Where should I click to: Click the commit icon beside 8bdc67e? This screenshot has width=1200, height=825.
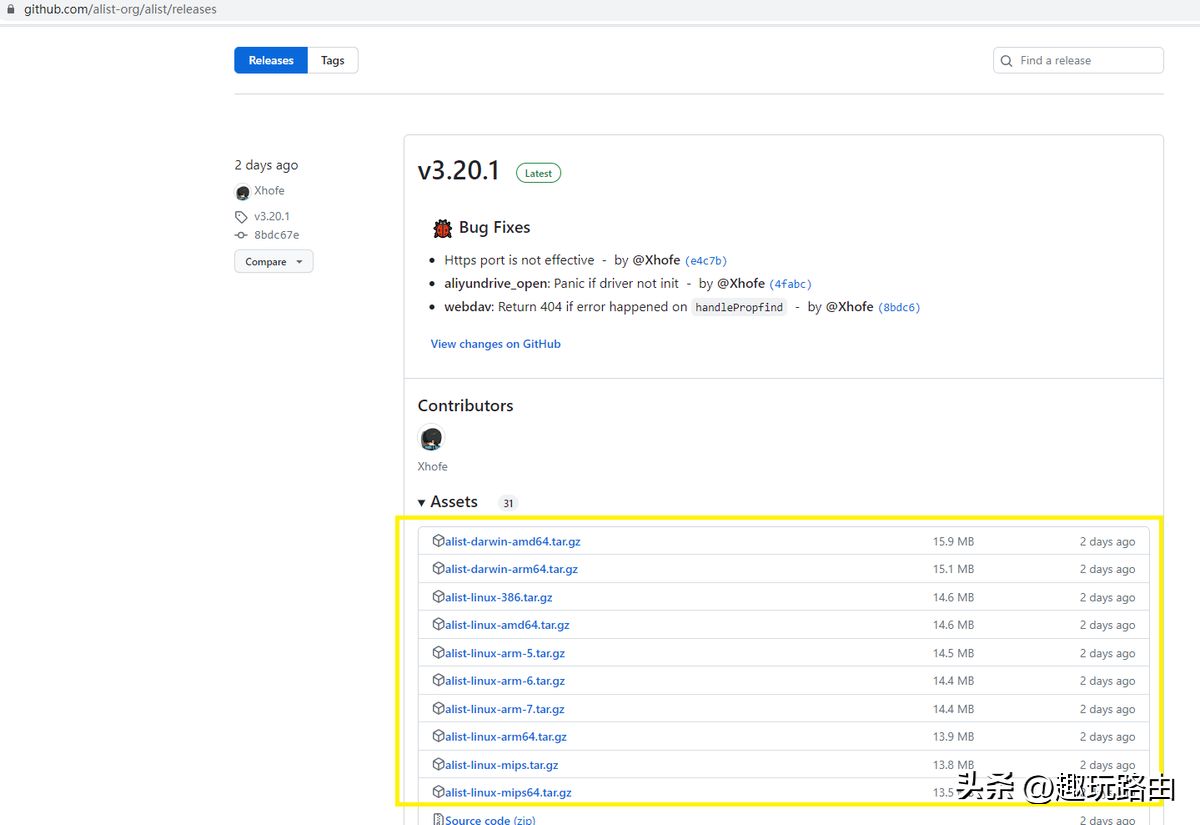(x=241, y=235)
